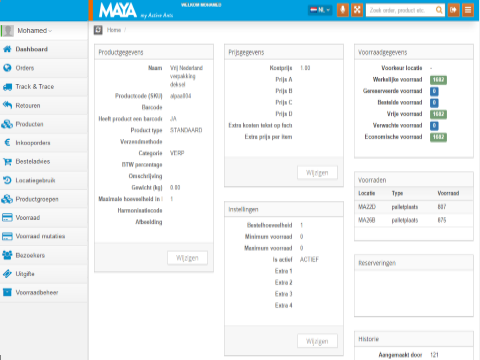Viewport: 480px width, 360px height.
Task: Click the Voorraad mutaties card icon
Action: point(7,236)
